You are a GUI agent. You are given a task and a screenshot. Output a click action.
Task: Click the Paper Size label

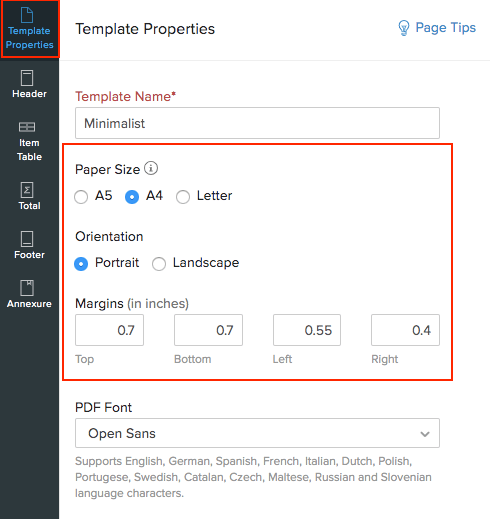107,169
